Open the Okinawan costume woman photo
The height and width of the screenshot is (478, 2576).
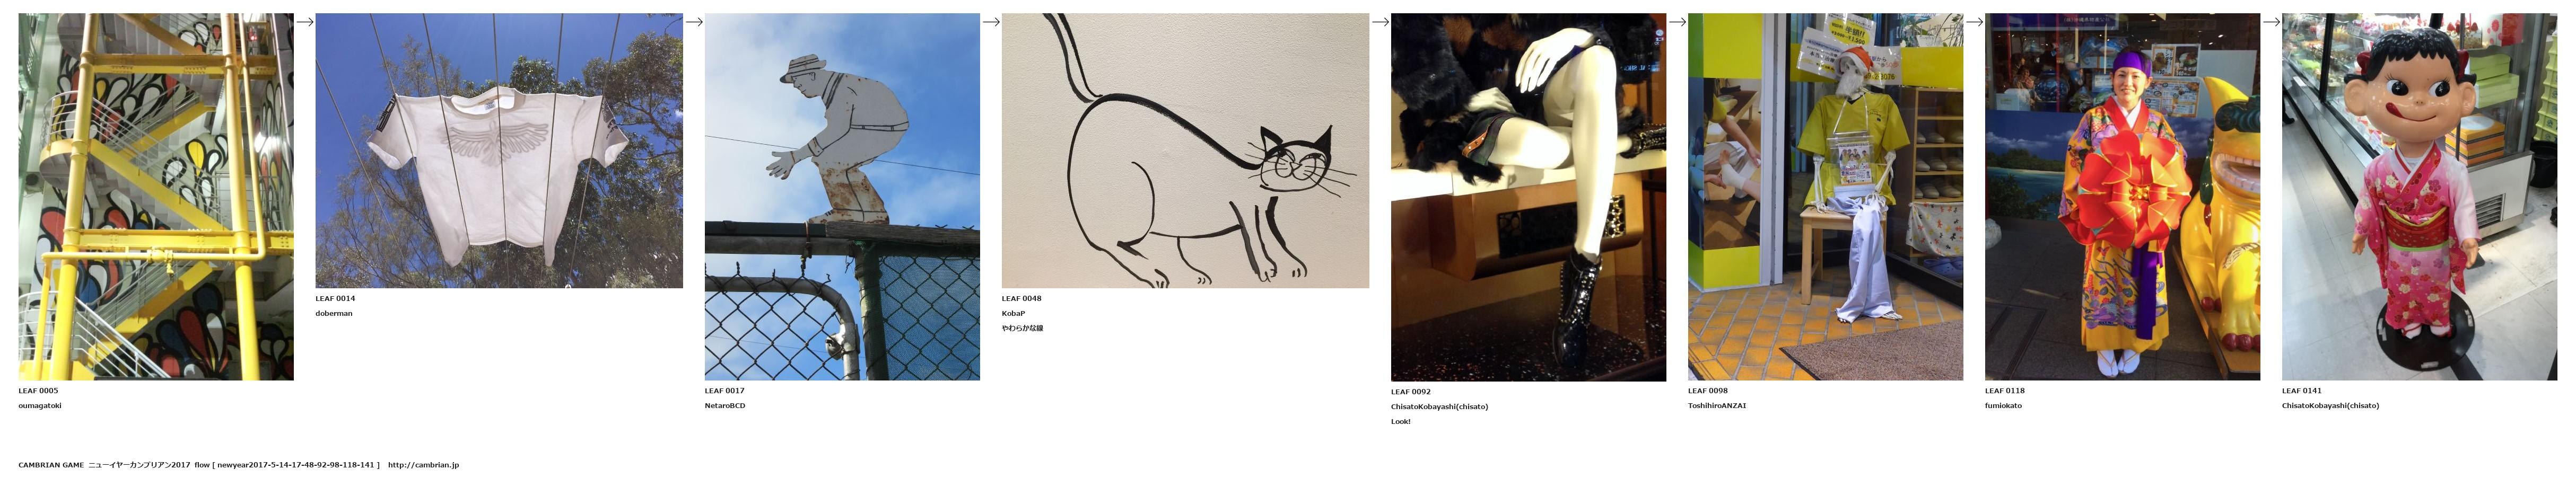click(2122, 196)
